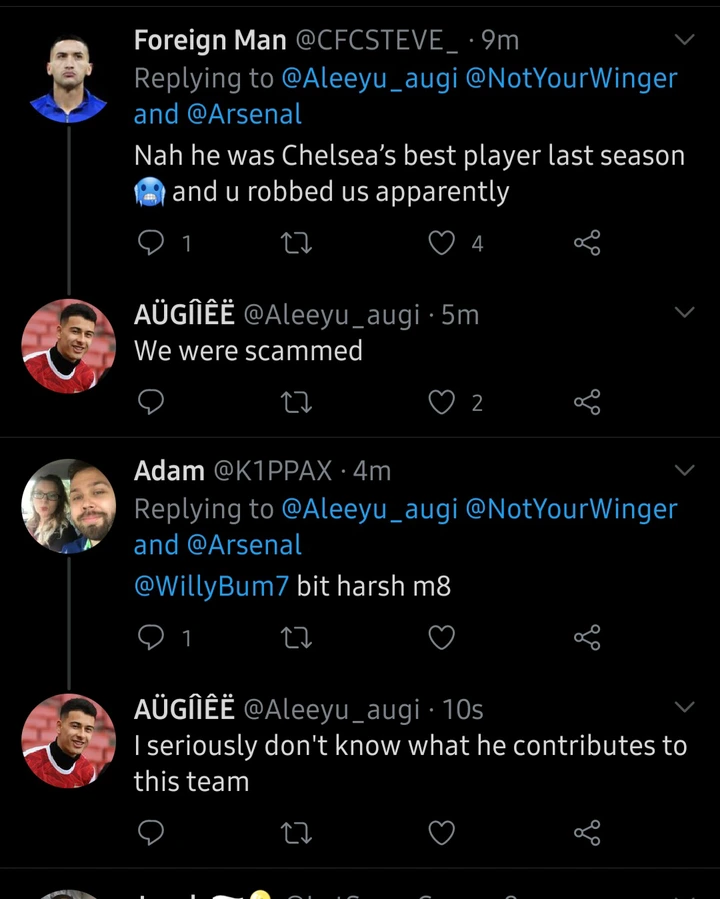Reply to the 'We were scammed' tweet
The height and width of the screenshot is (899, 720).
click(x=151, y=402)
